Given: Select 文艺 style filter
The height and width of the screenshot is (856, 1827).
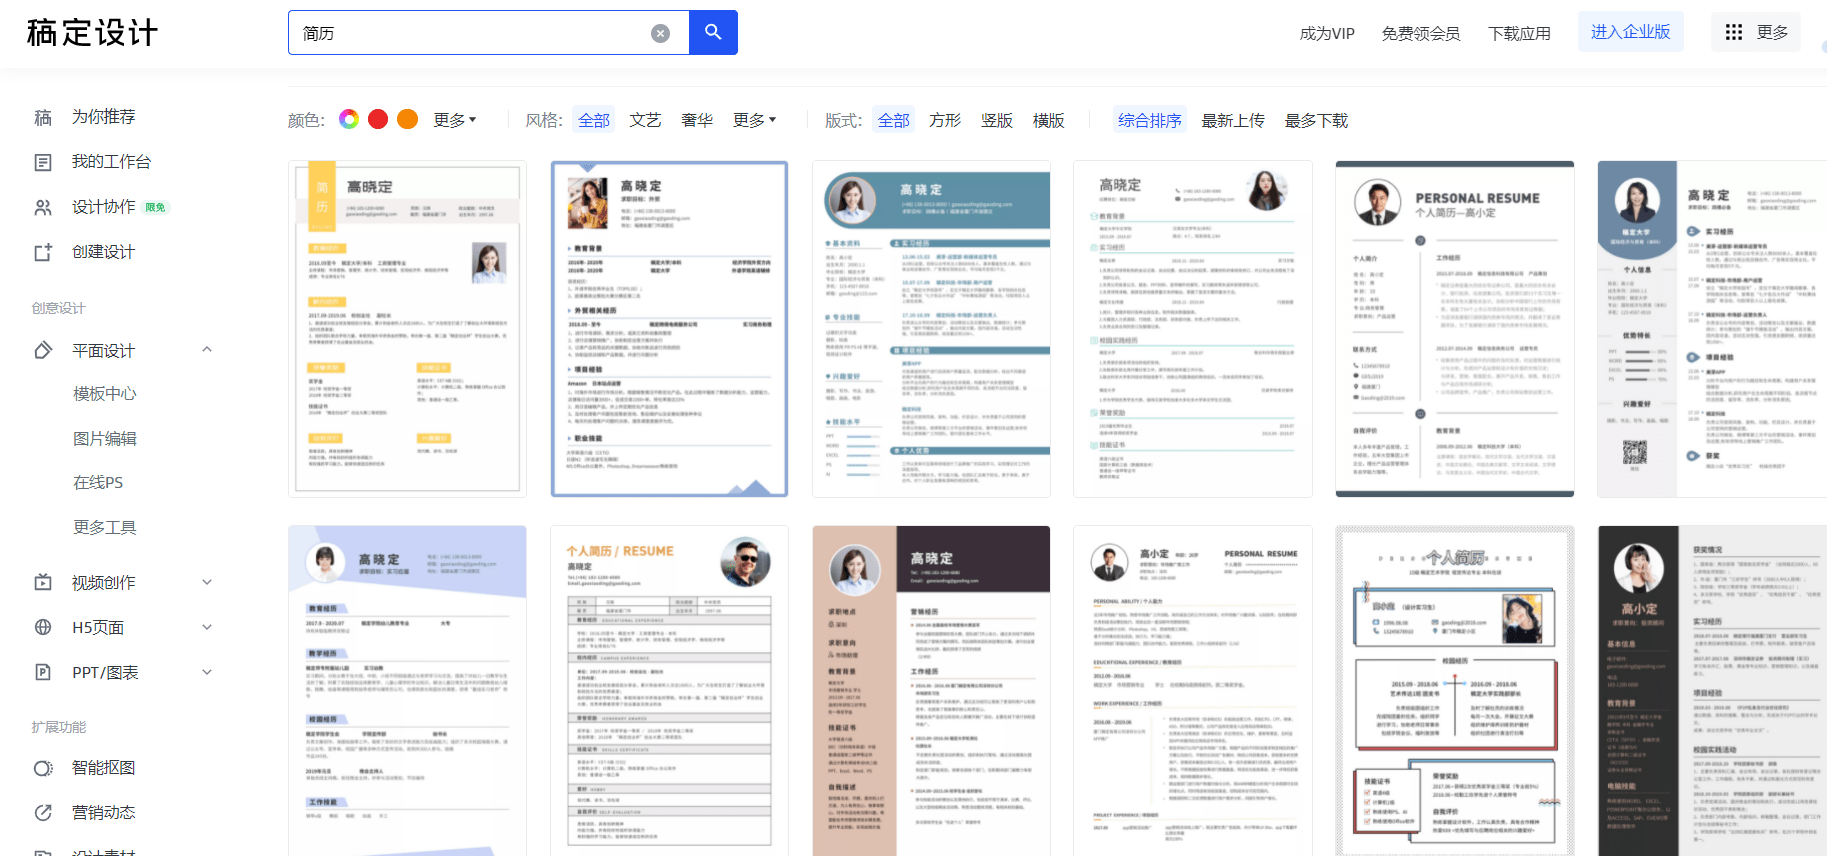Looking at the screenshot, I should (645, 120).
